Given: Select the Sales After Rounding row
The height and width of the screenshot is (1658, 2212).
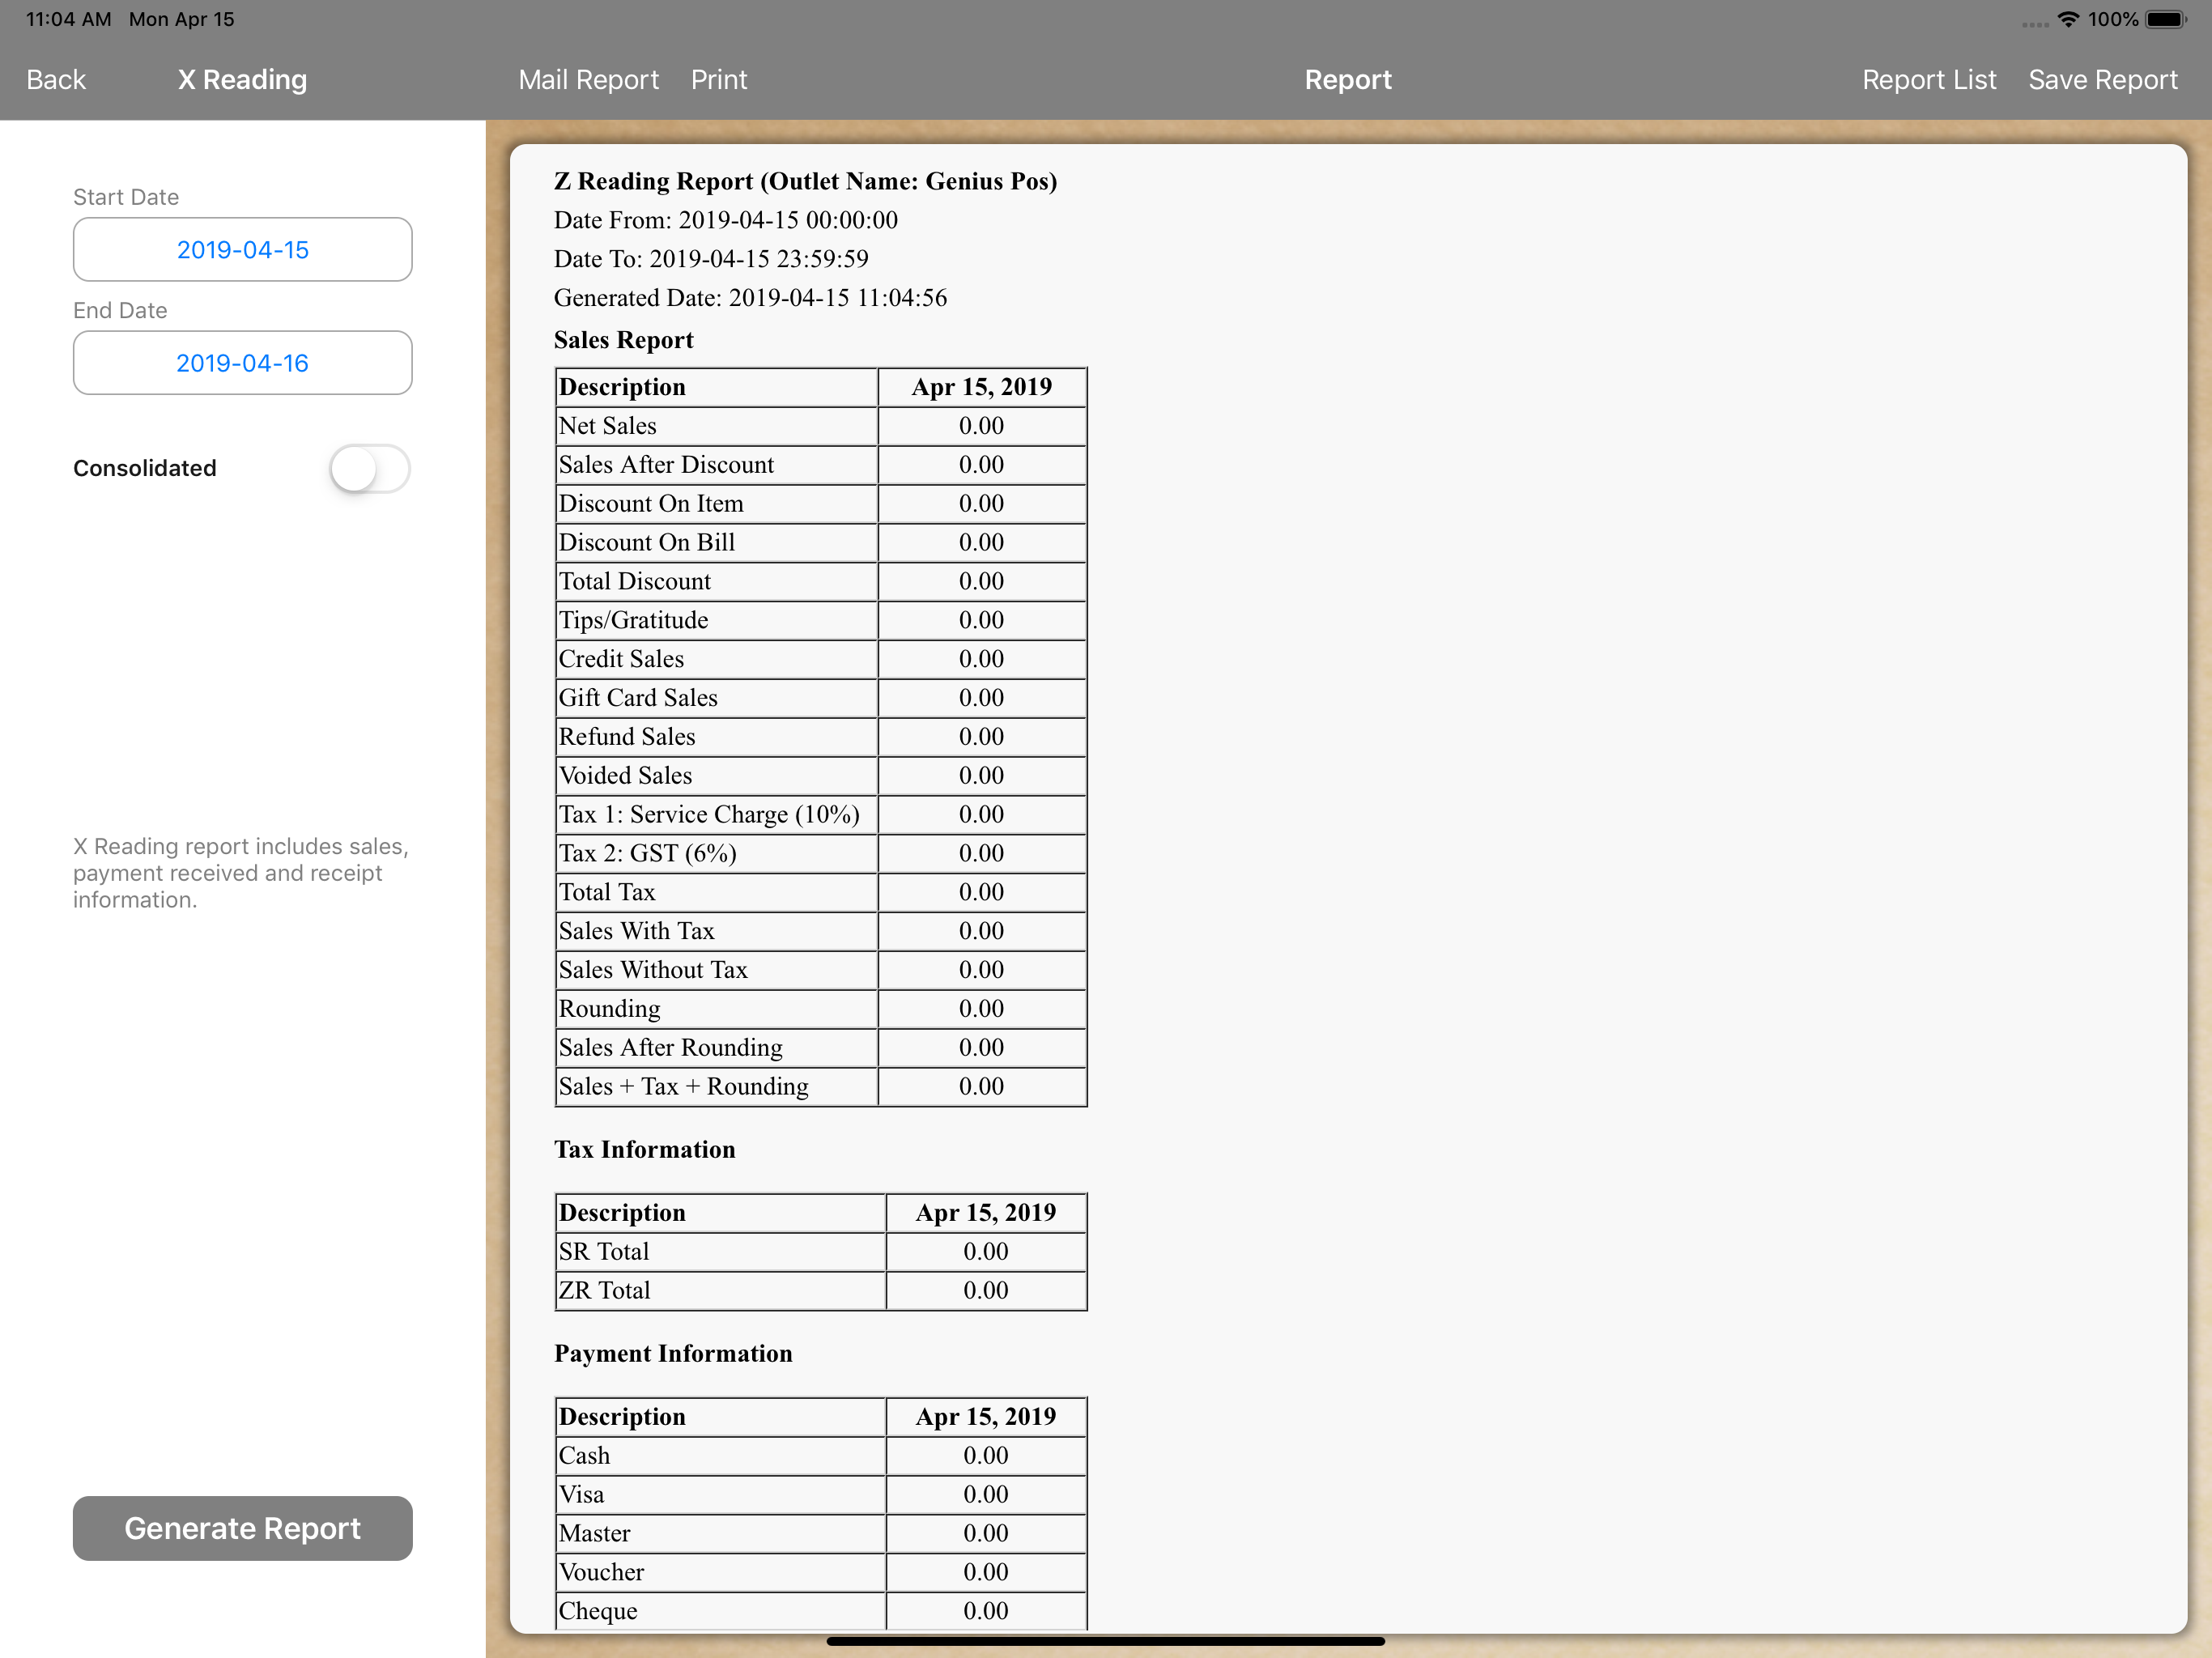Looking at the screenshot, I should tap(821, 1048).
